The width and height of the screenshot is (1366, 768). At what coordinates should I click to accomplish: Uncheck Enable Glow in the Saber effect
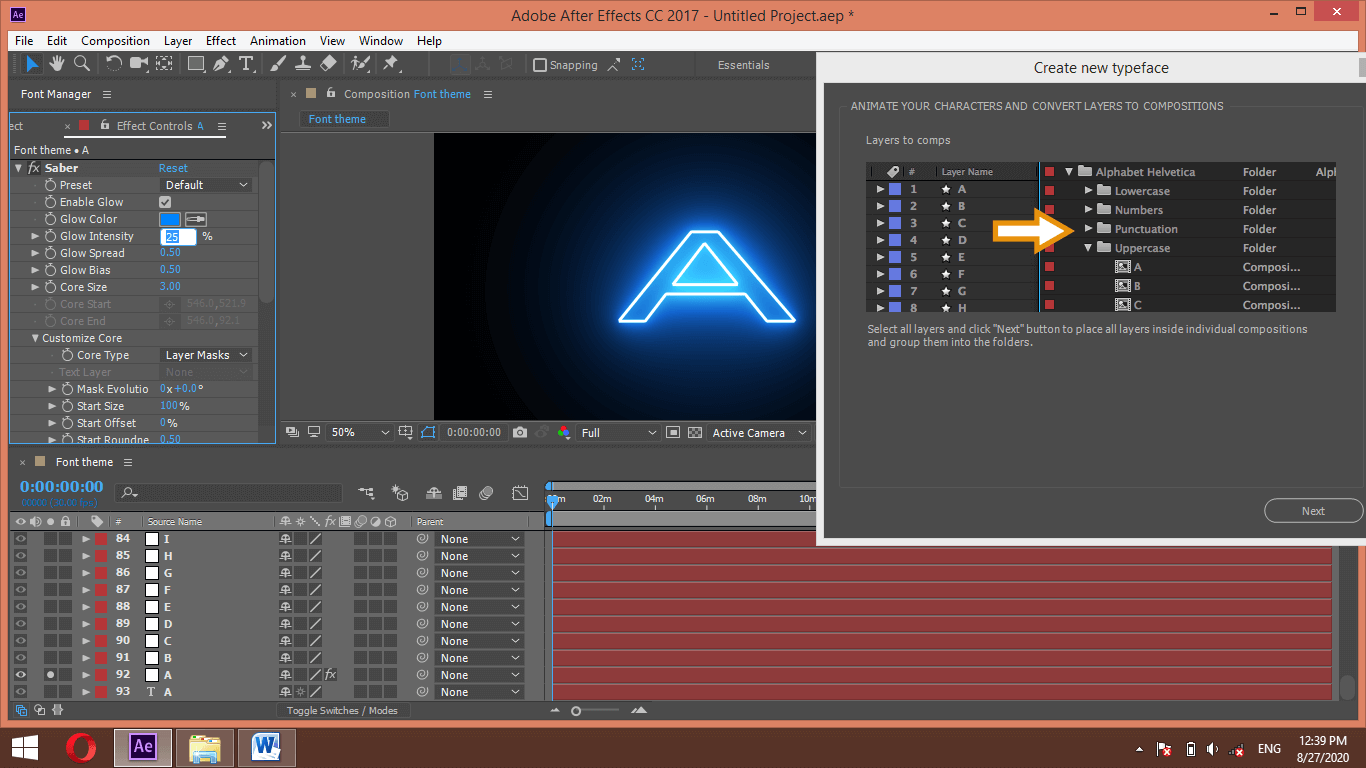tap(165, 201)
